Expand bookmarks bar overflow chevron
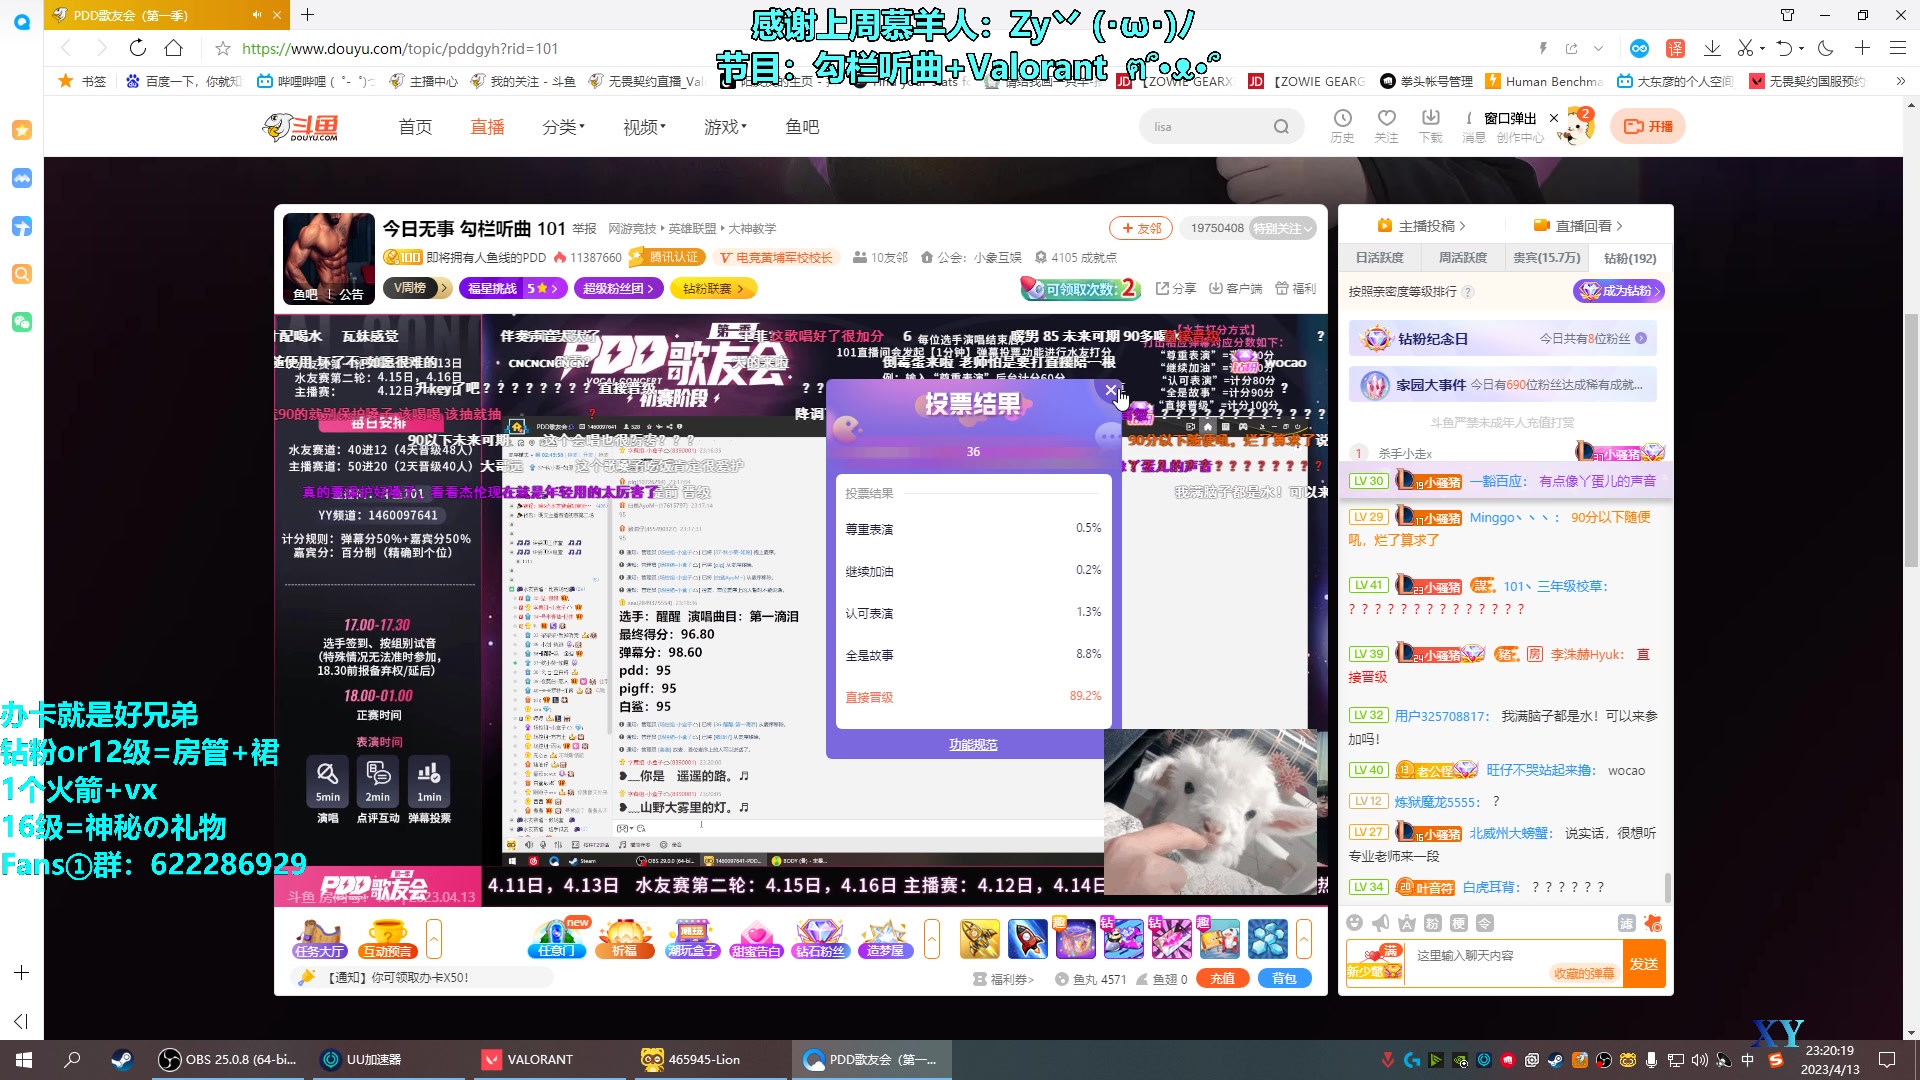The width and height of the screenshot is (1920, 1080). (x=1901, y=81)
